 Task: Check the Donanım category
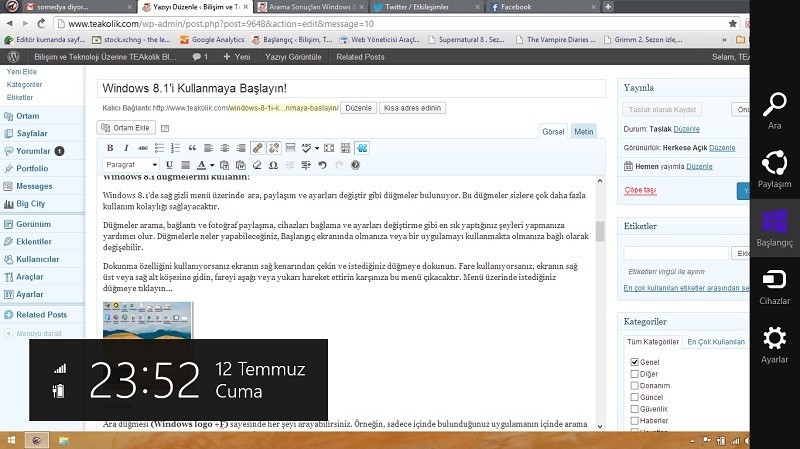pos(635,385)
